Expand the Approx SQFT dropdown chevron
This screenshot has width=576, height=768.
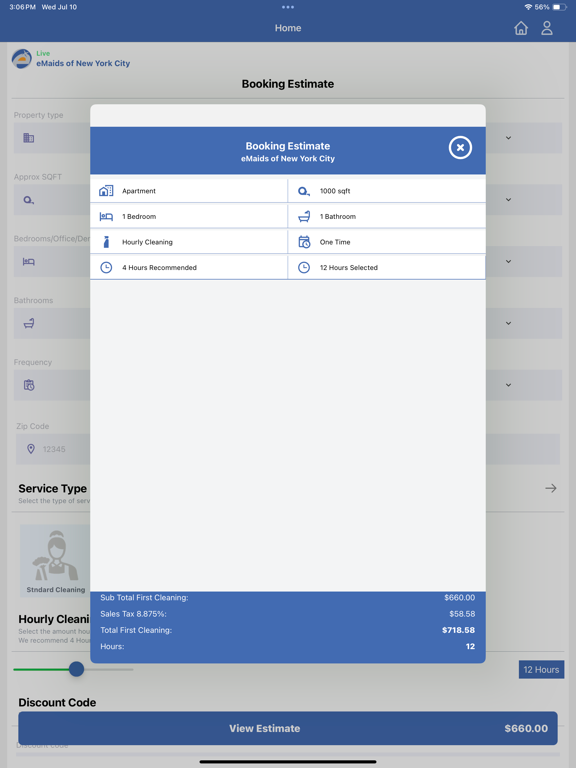pos(508,200)
